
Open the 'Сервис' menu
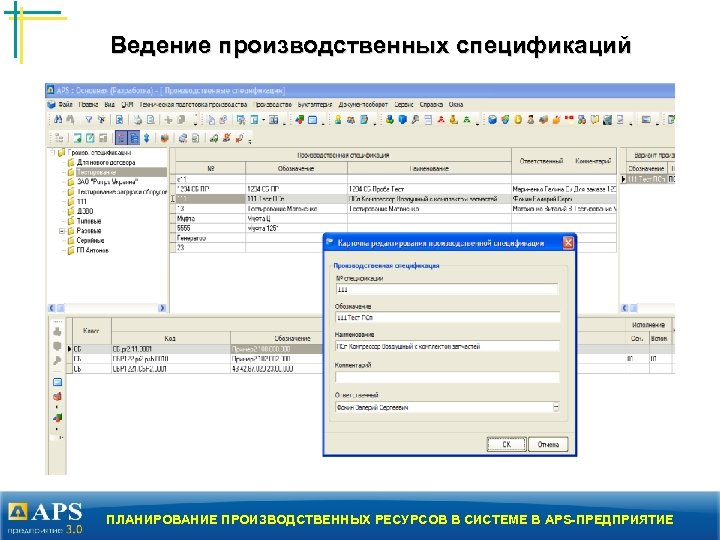tap(404, 104)
